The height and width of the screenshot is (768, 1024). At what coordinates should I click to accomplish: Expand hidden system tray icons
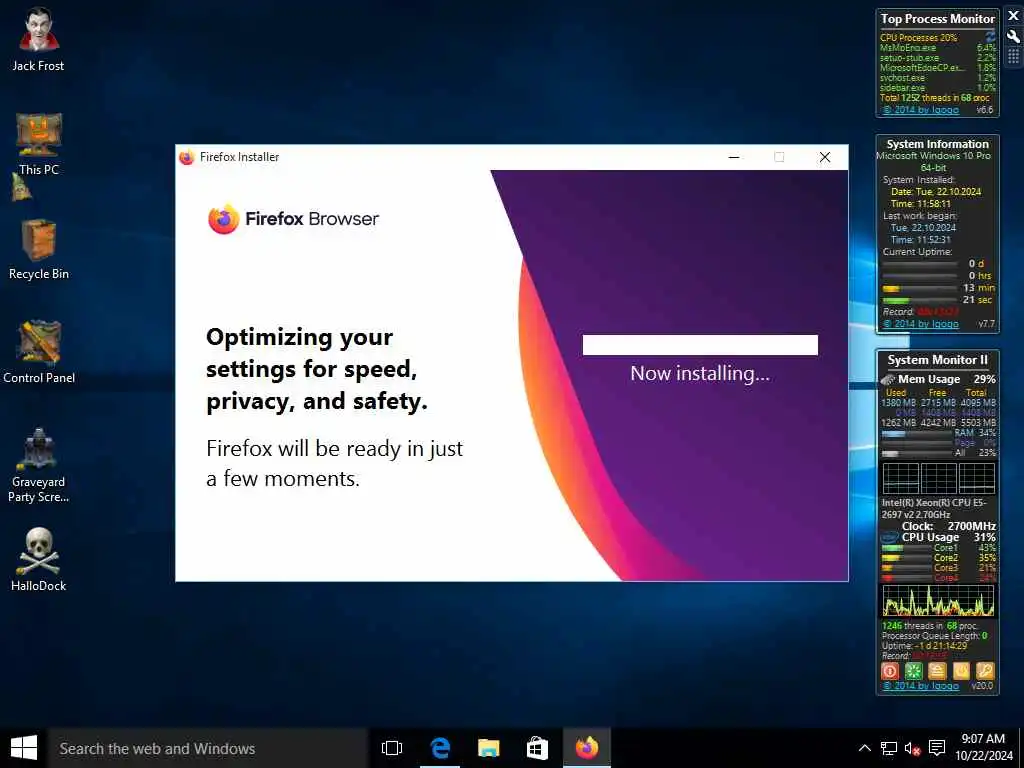[x=865, y=748]
